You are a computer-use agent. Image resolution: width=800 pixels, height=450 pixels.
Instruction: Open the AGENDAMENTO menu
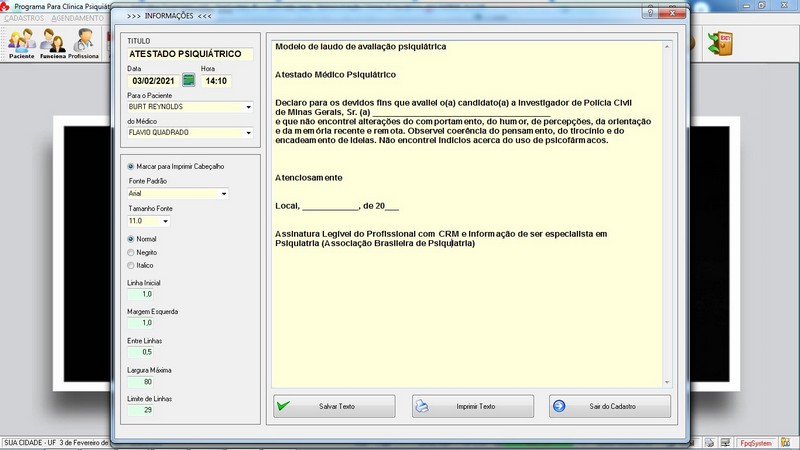pyautogui.click(x=76, y=19)
